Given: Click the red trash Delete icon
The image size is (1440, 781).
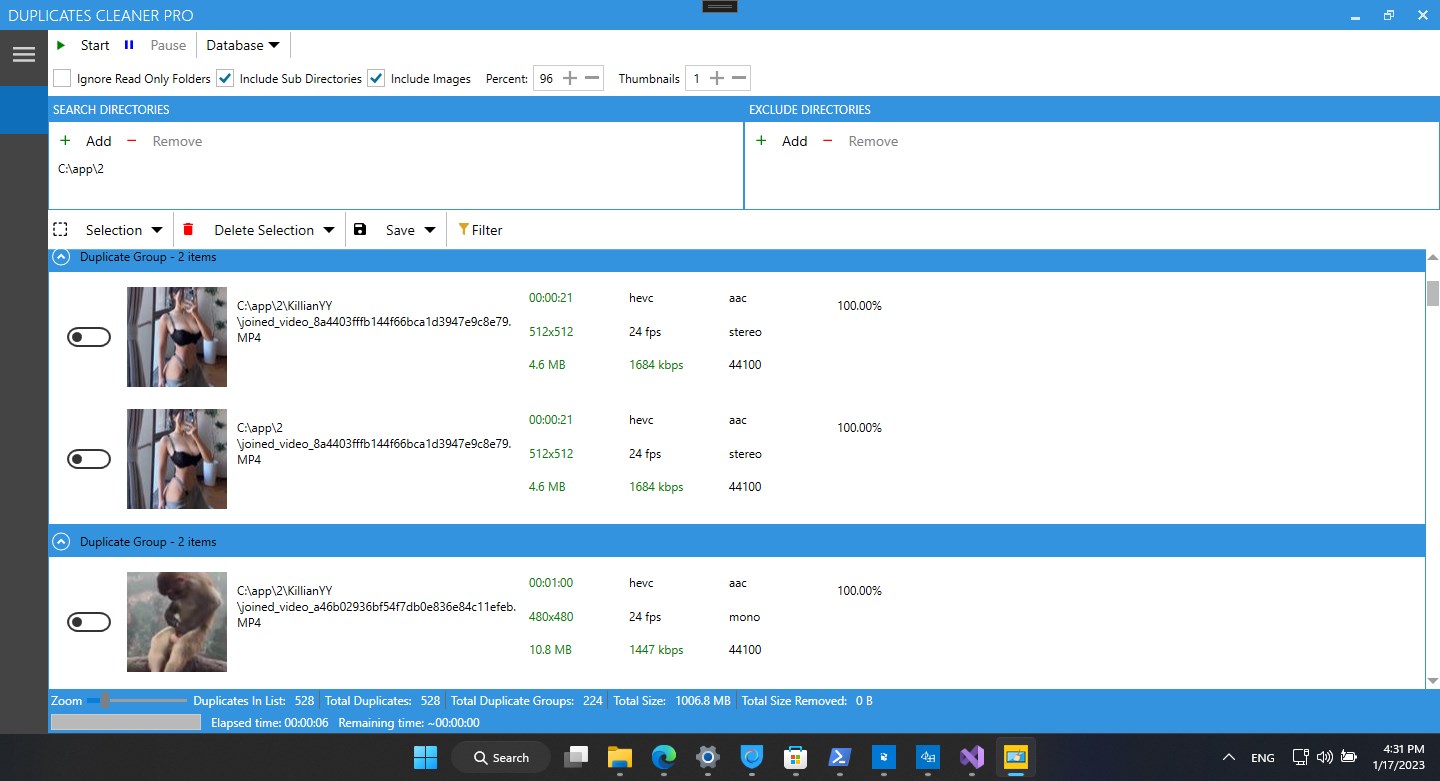Looking at the screenshot, I should 188,229.
